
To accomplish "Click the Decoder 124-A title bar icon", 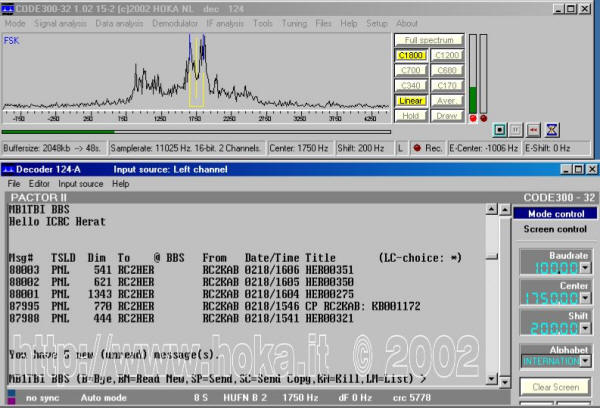I will 7,170.
